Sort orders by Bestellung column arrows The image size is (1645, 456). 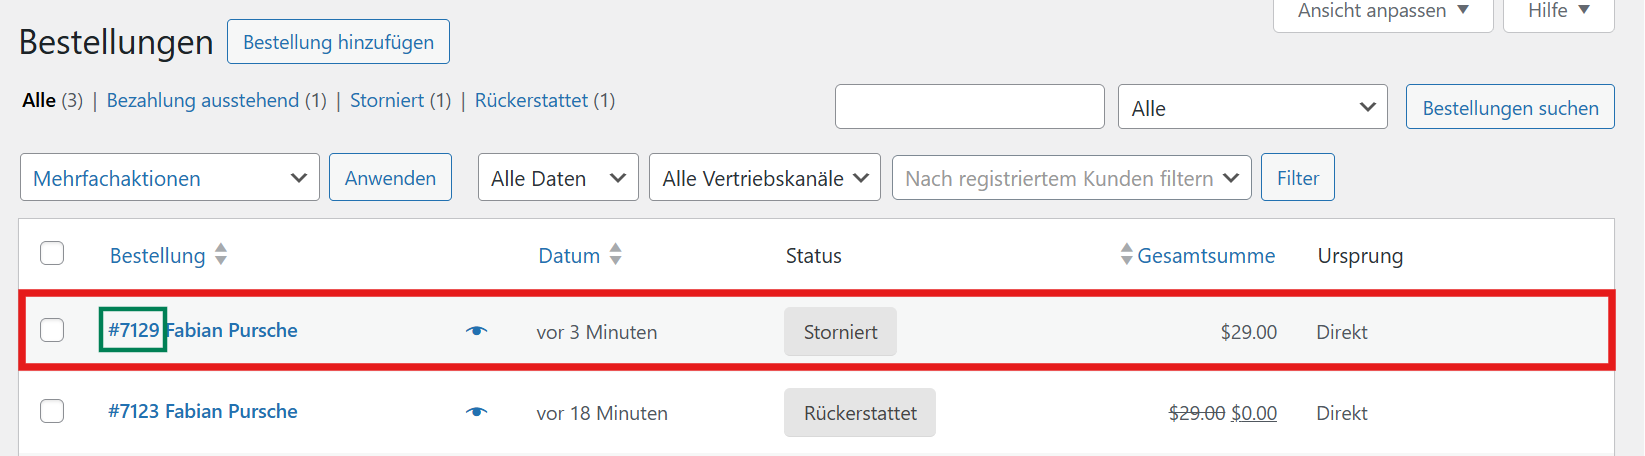221,255
